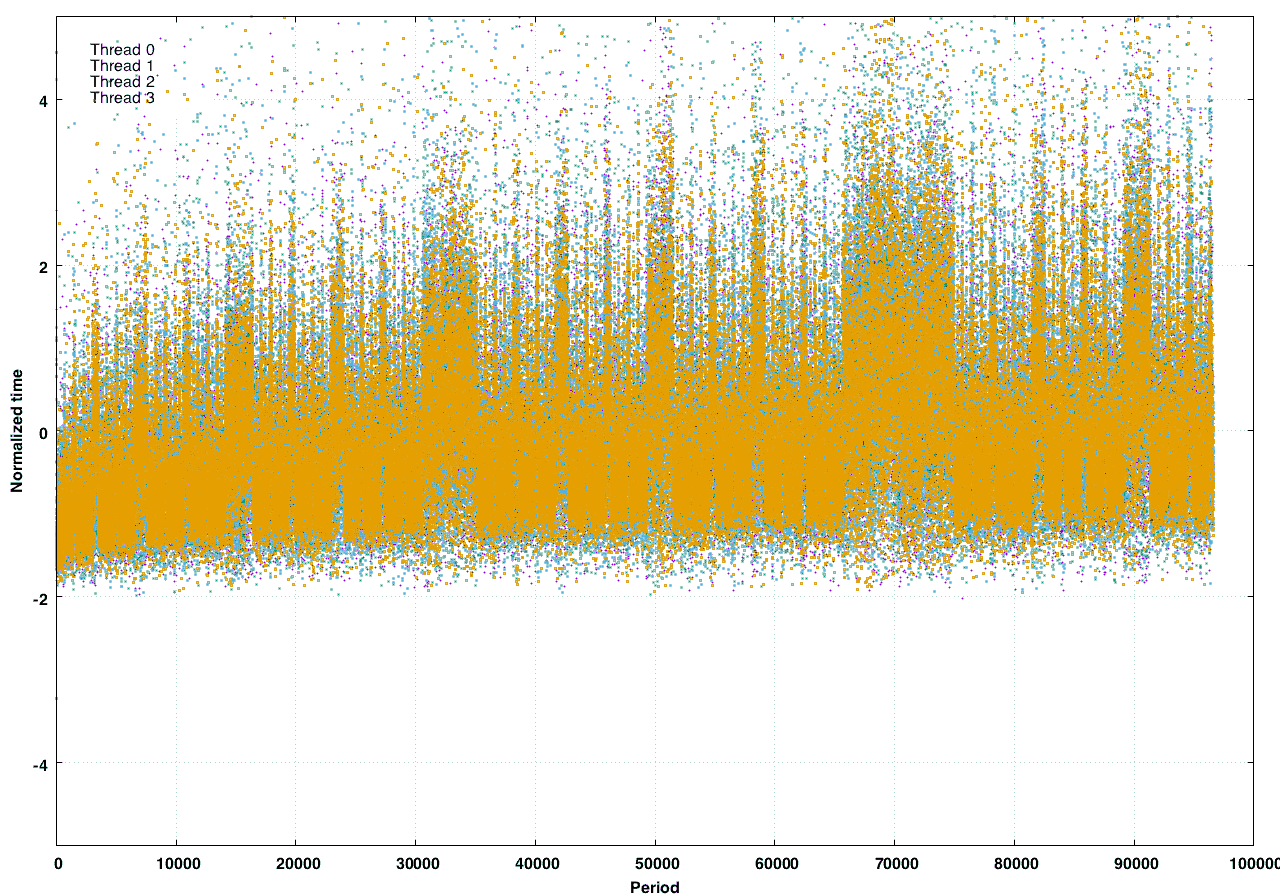Click the x-axis tick label 10000
Viewport: 1280px width, 896px height.
coord(176,862)
